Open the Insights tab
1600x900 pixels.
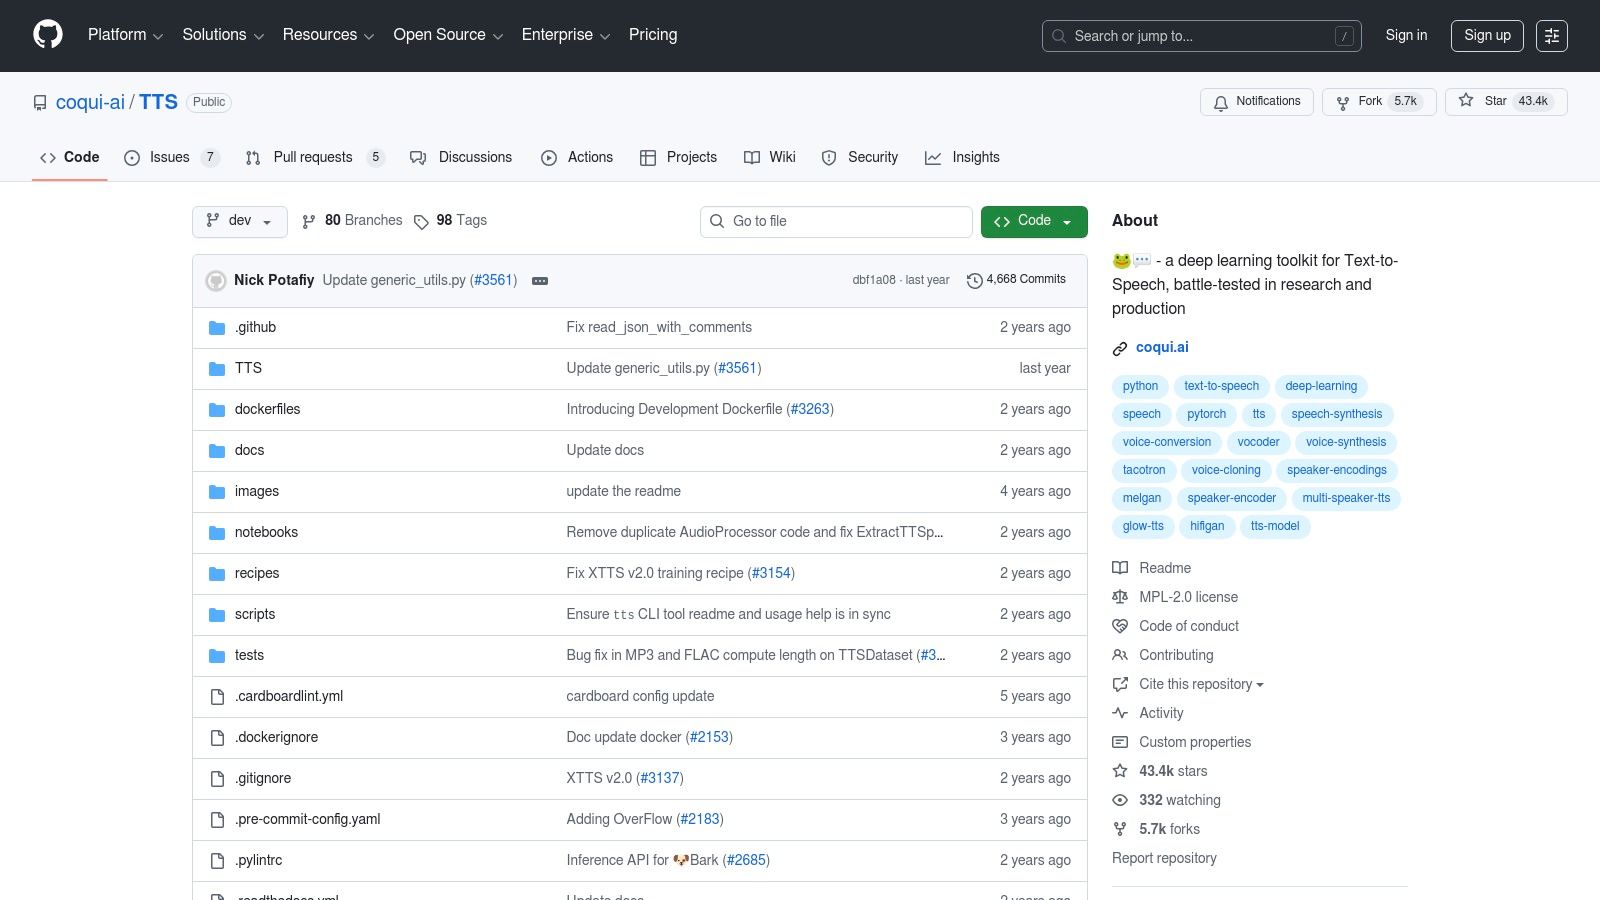(x=974, y=158)
